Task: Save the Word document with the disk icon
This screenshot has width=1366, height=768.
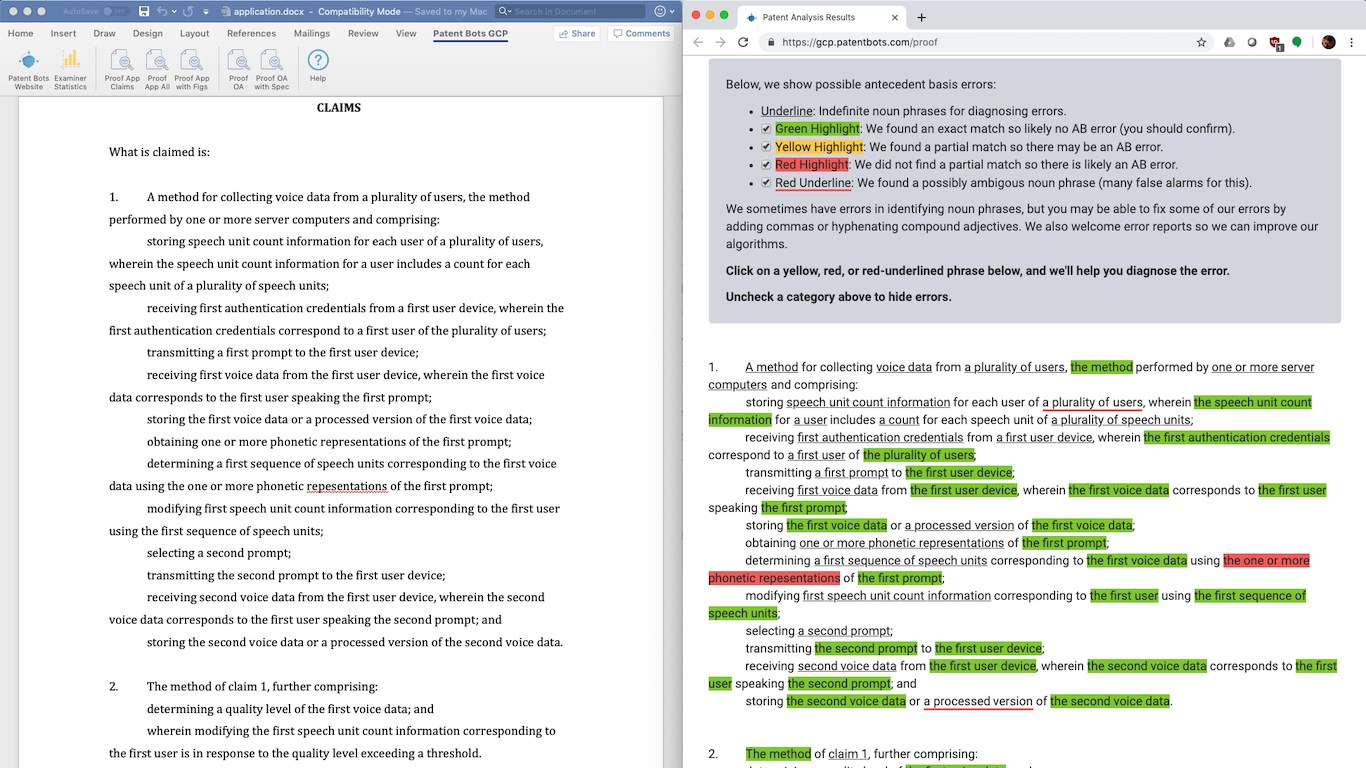Action: pos(144,11)
